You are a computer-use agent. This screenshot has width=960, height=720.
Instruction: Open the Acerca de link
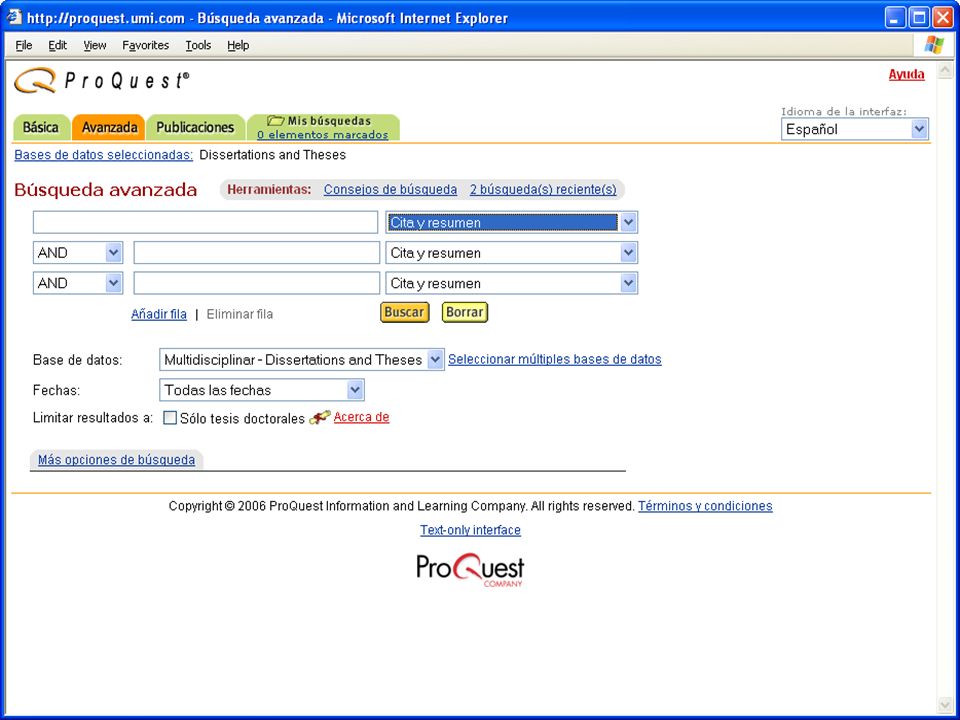[x=361, y=417]
